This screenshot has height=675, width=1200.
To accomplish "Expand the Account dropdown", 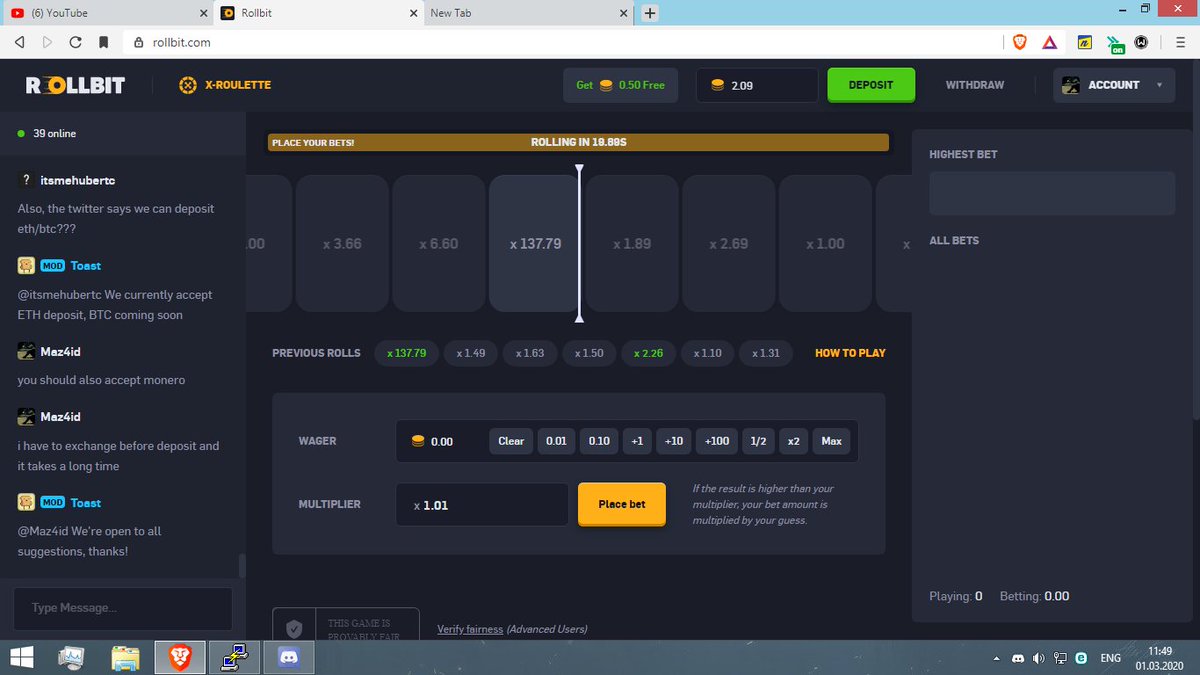I will pos(1114,85).
